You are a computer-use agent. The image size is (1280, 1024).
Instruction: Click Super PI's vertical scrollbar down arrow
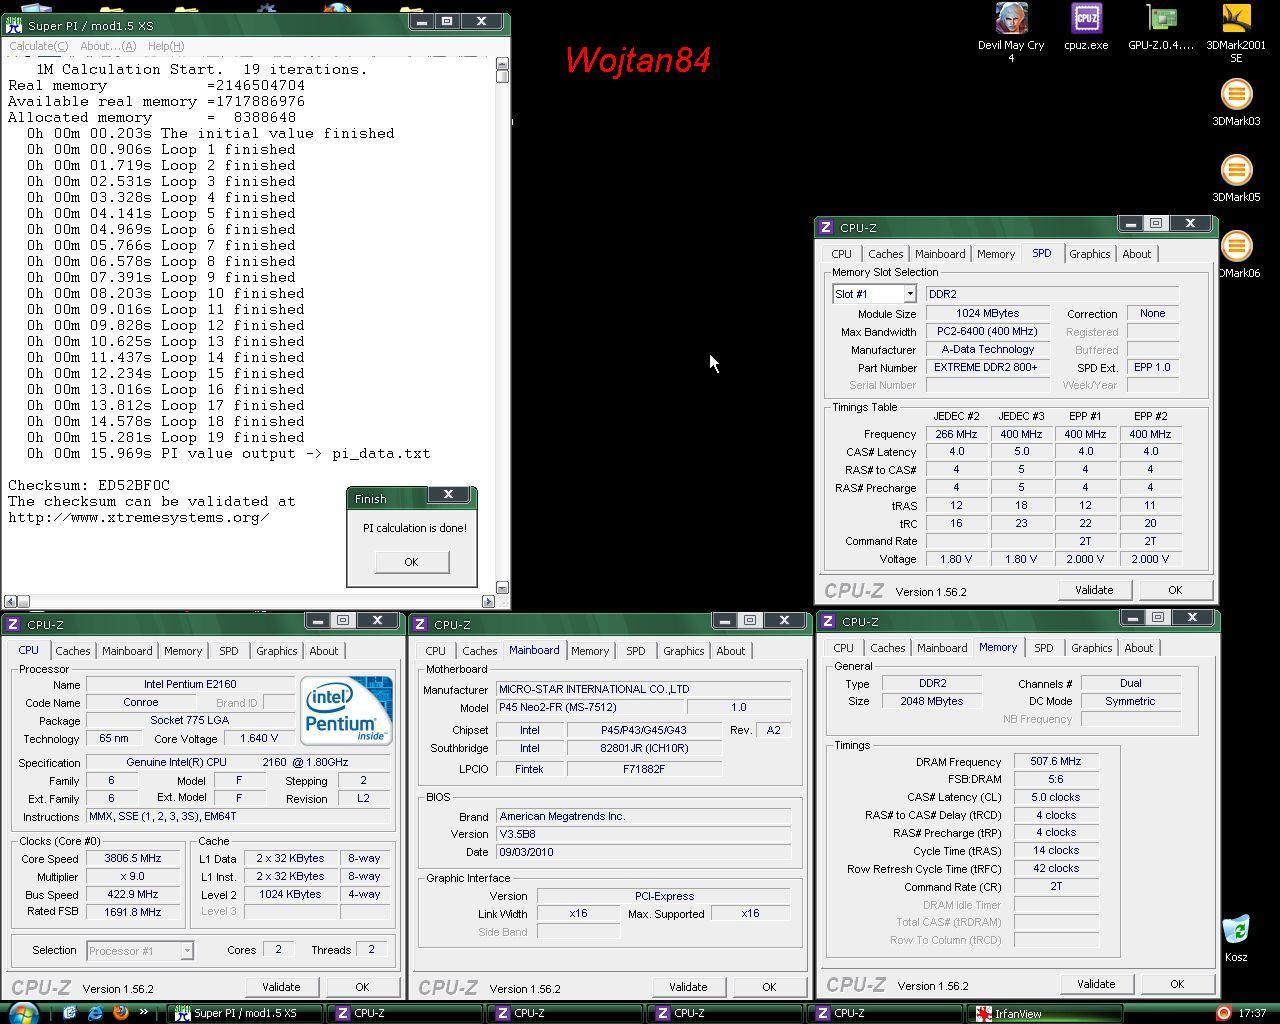pos(502,588)
